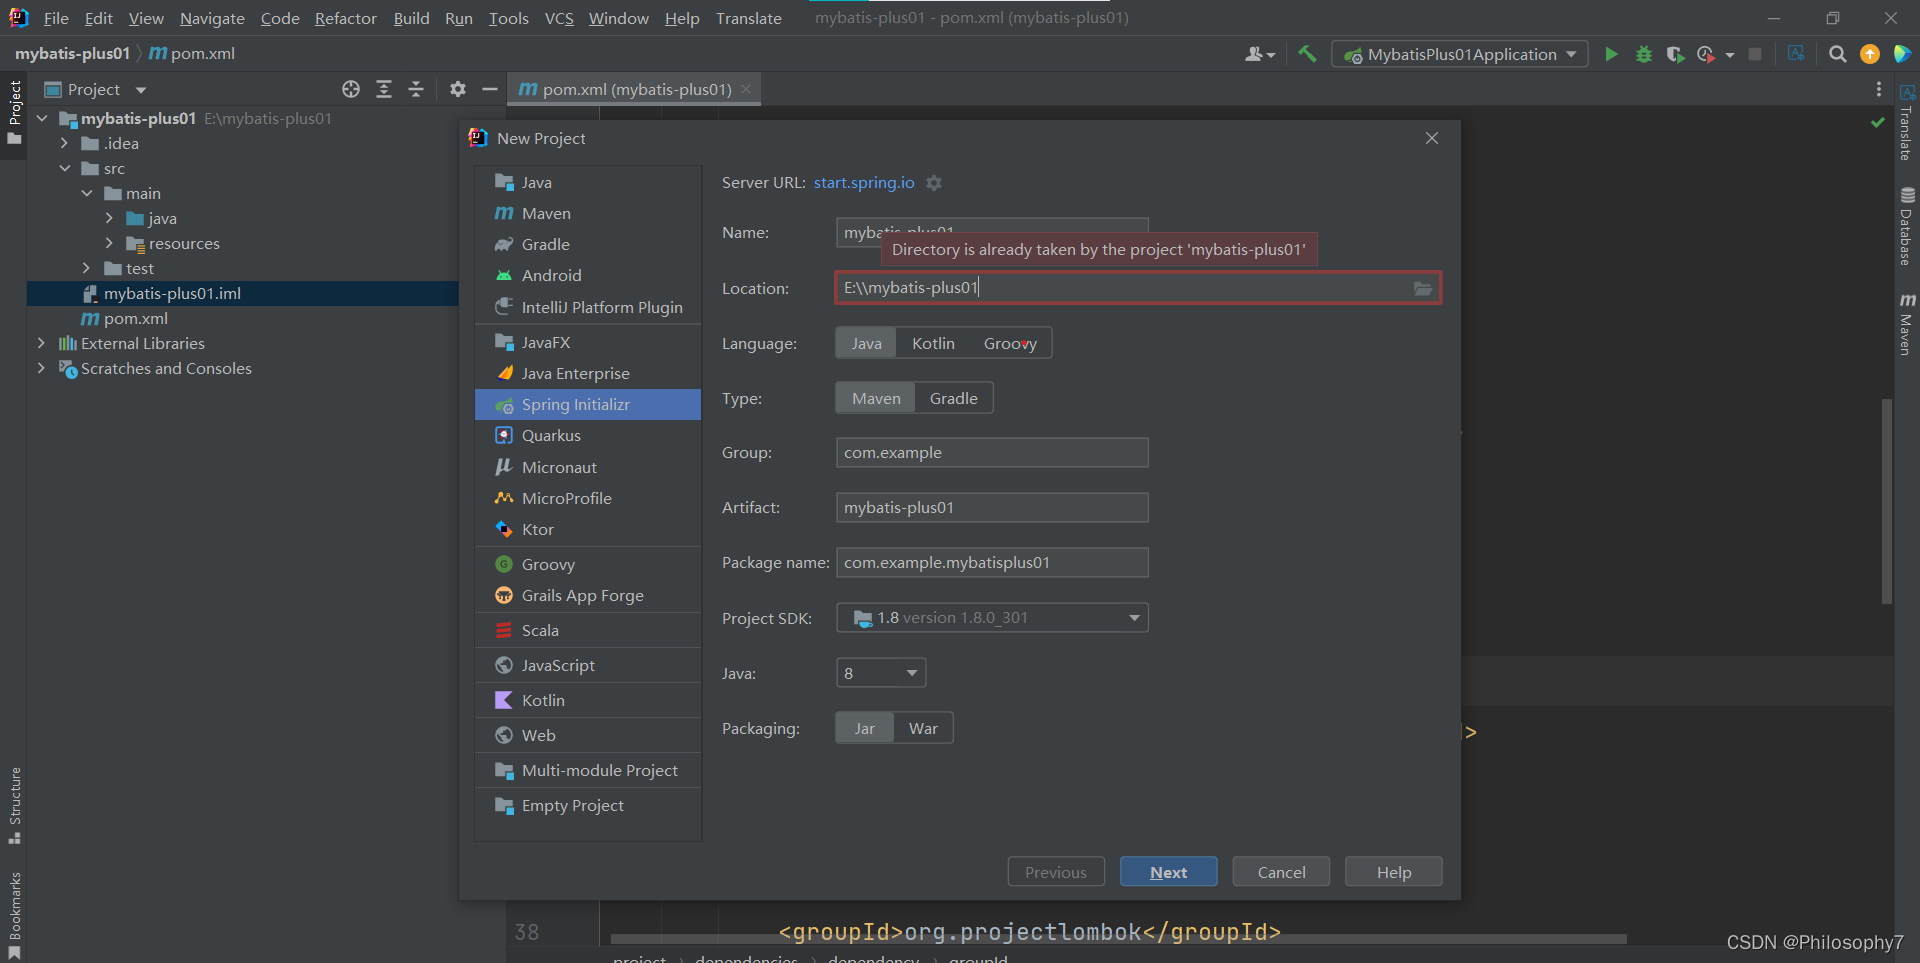This screenshot has height=963, width=1920.
Task: Open the Build menu
Action: [x=411, y=18]
